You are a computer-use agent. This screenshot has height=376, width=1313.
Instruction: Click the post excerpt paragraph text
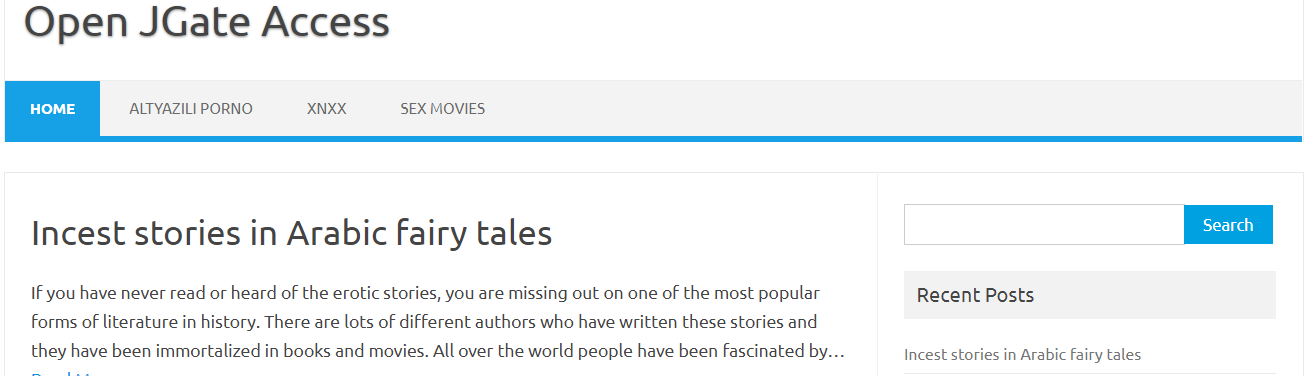[438, 322]
